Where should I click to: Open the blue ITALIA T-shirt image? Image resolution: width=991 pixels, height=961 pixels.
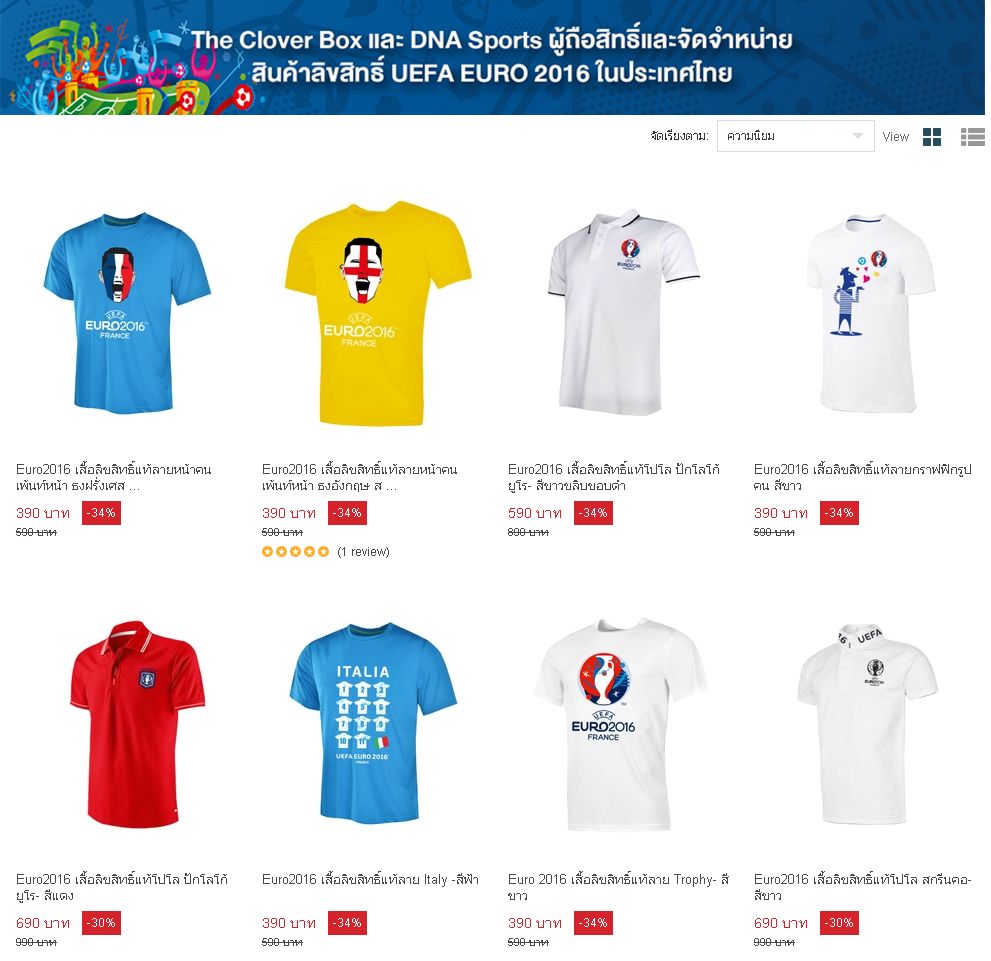(x=373, y=723)
